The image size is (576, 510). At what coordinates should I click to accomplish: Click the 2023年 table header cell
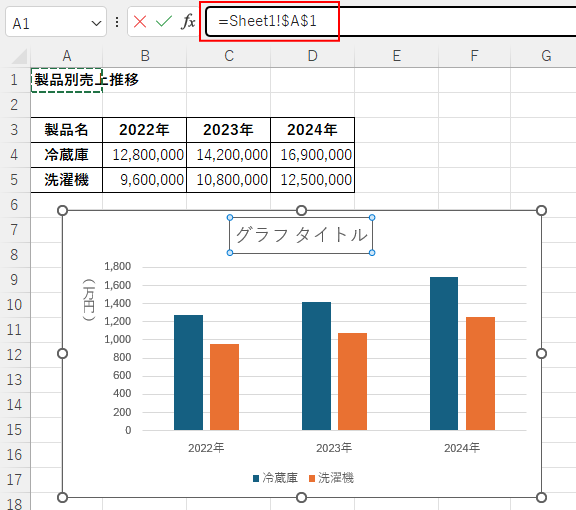click(228, 130)
